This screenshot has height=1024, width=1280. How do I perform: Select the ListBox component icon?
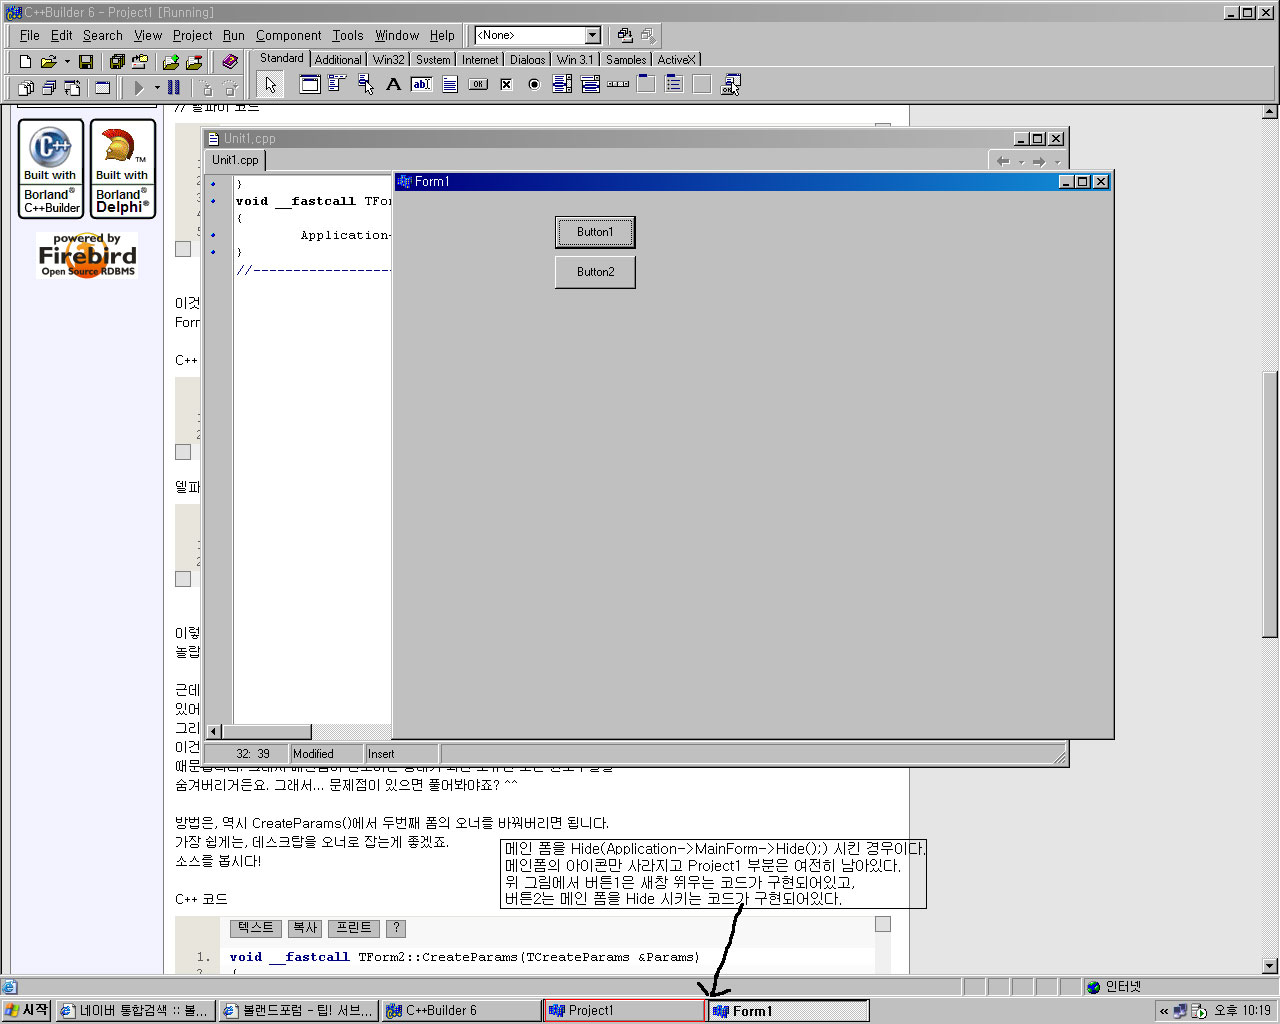point(562,85)
